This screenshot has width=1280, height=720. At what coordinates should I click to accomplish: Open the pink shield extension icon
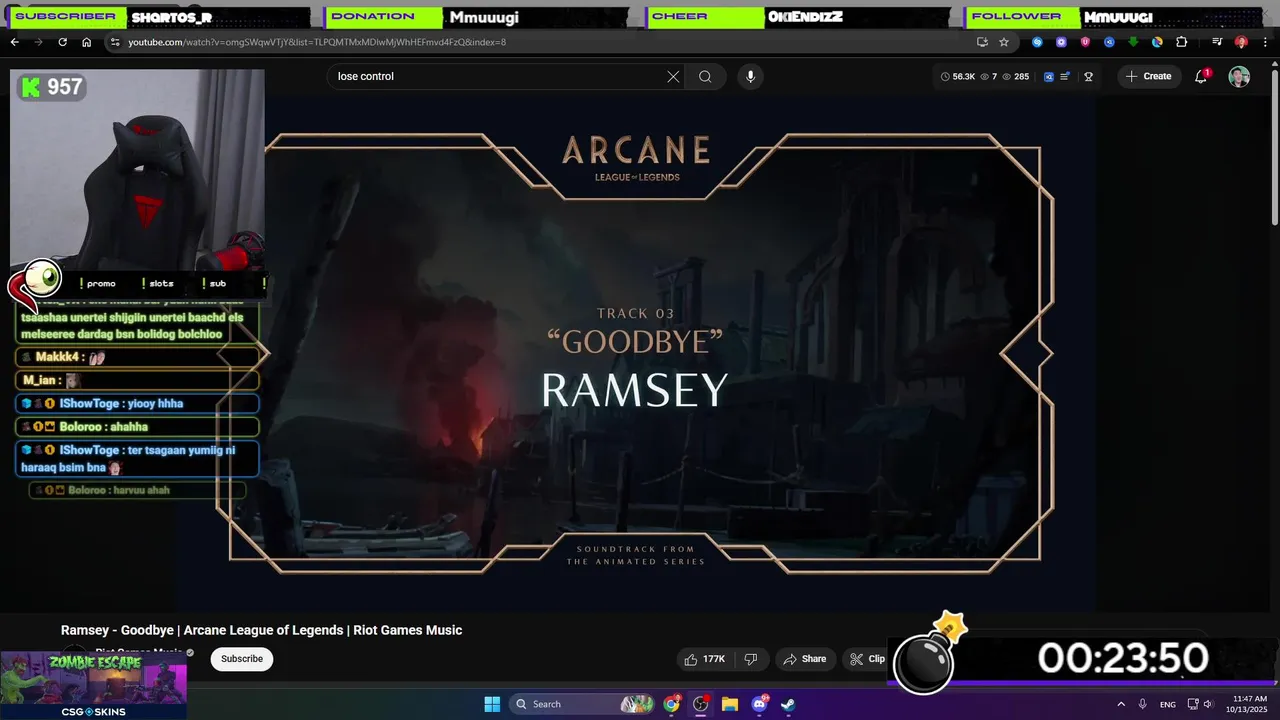click(x=1085, y=42)
